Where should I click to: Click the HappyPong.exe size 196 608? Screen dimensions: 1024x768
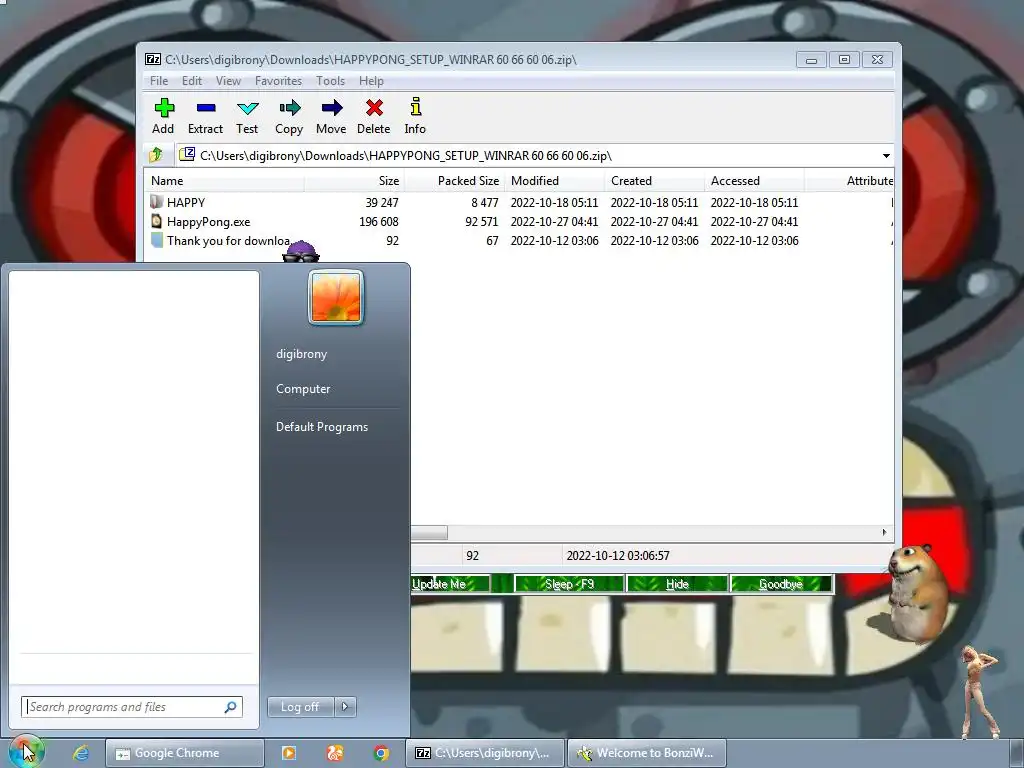coord(379,221)
